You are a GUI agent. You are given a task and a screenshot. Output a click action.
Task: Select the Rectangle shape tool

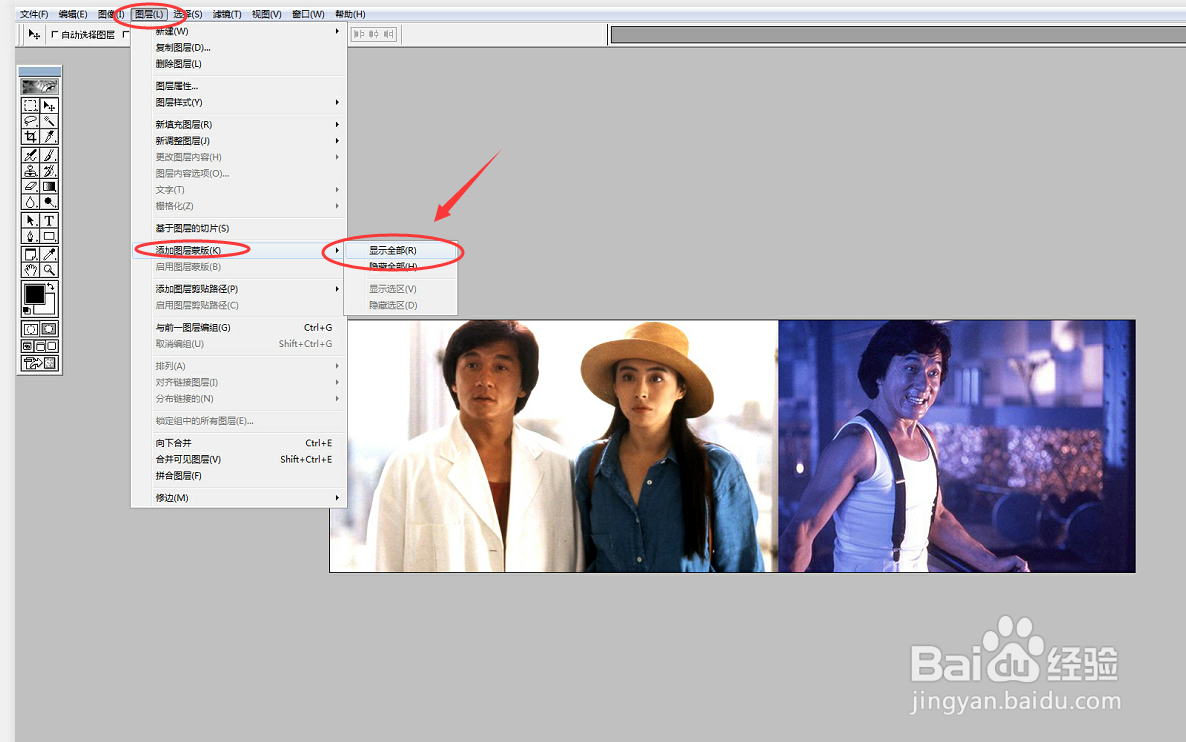point(49,236)
